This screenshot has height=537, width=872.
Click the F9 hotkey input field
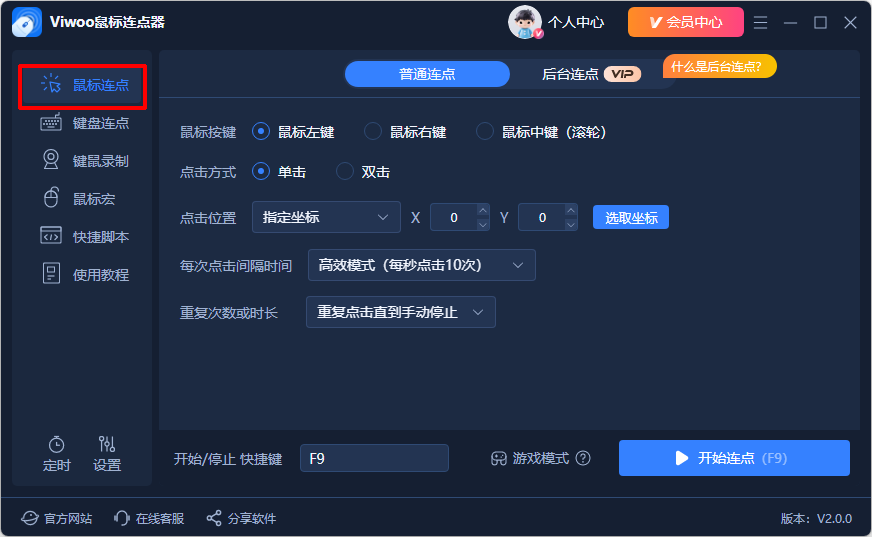pos(374,458)
